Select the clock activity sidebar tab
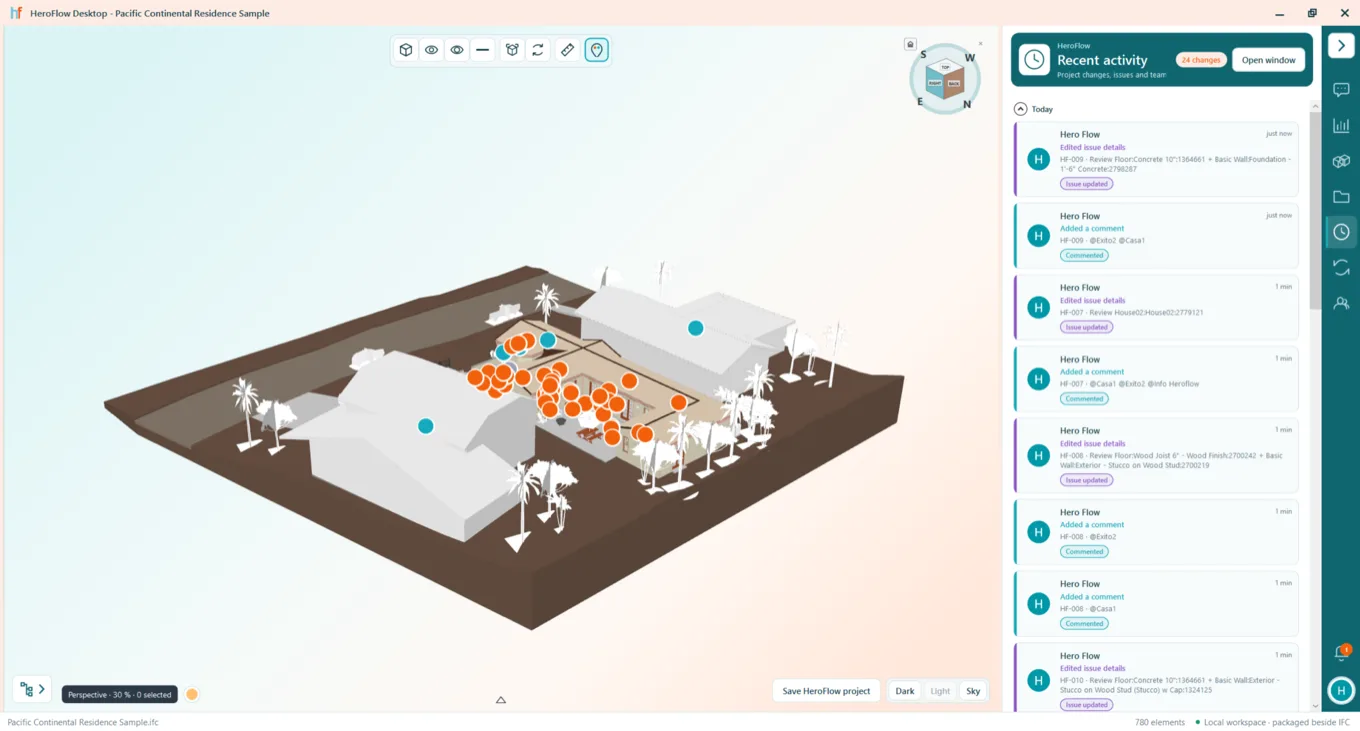Viewport: 1360px width, 731px height. [x=1341, y=232]
